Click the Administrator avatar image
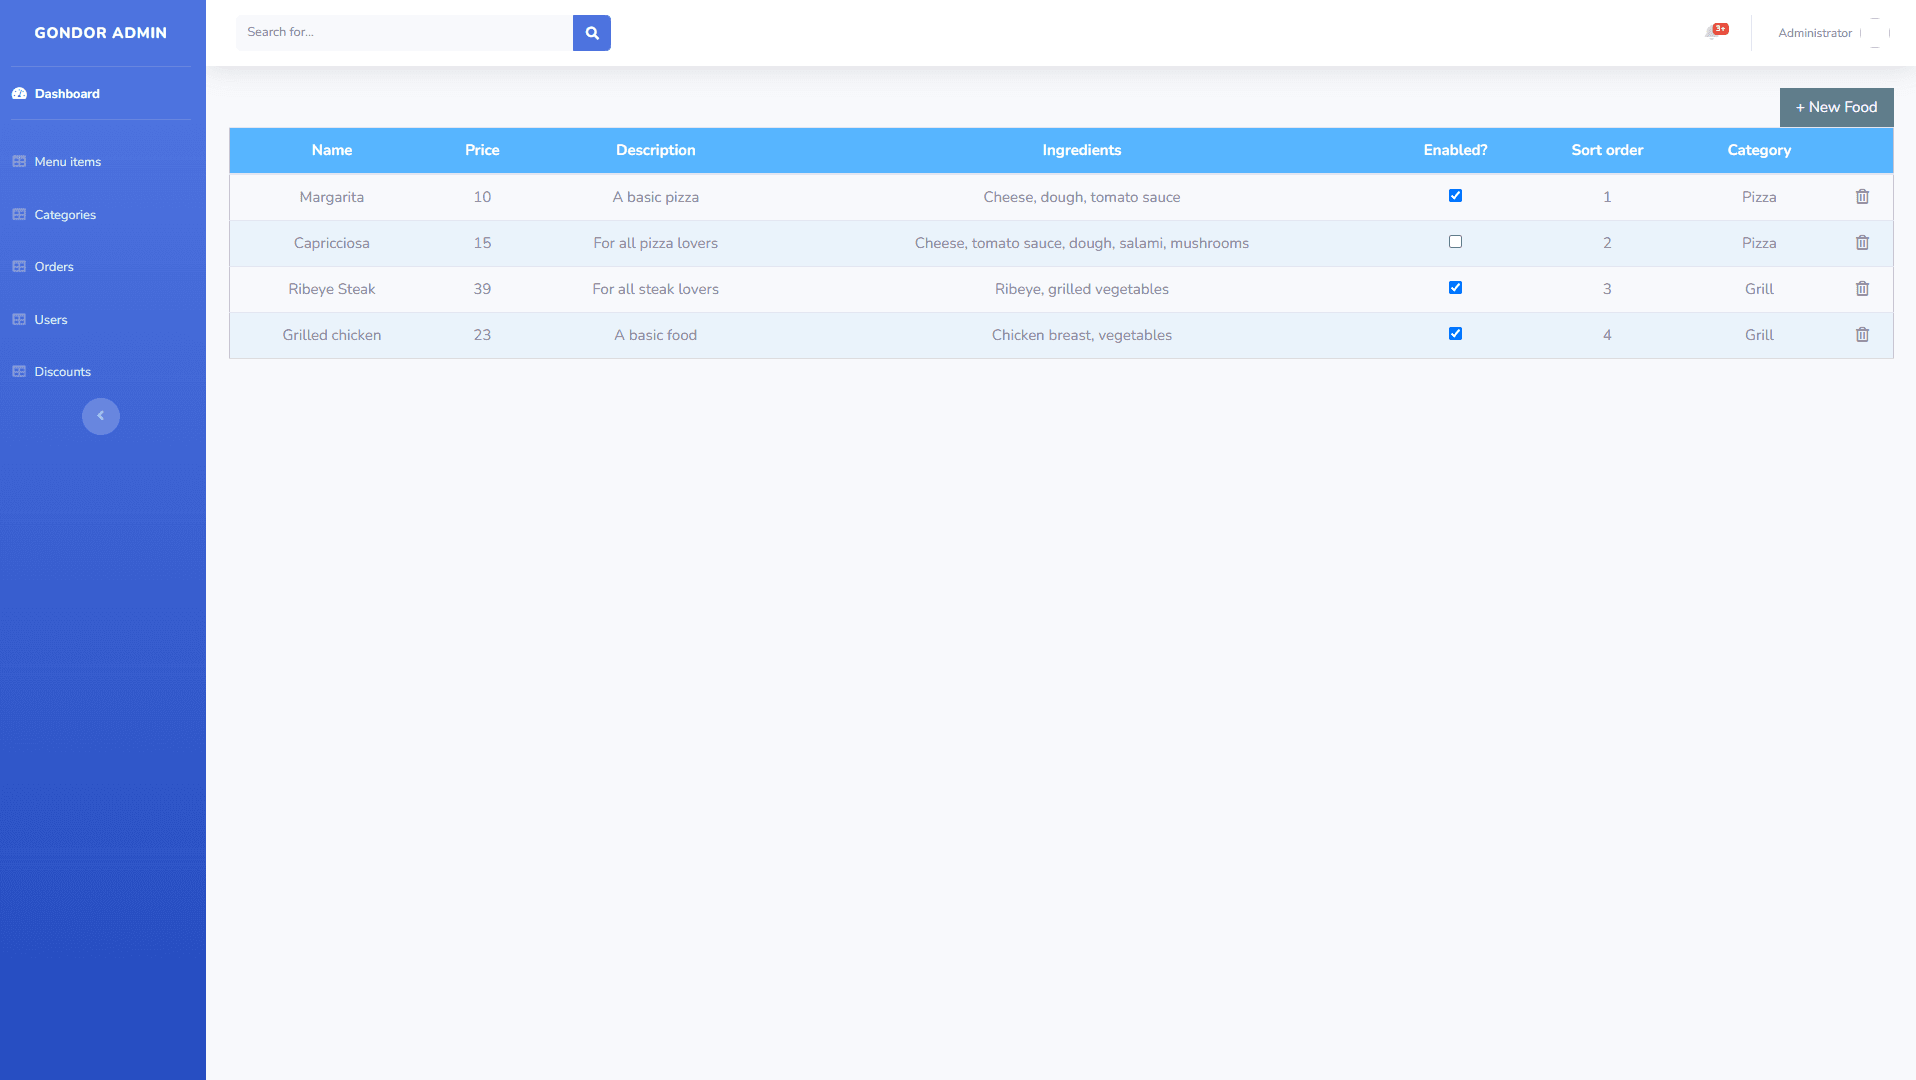This screenshot has height=1080, width=1916. pyautogui.click(x=1875, y=33)
